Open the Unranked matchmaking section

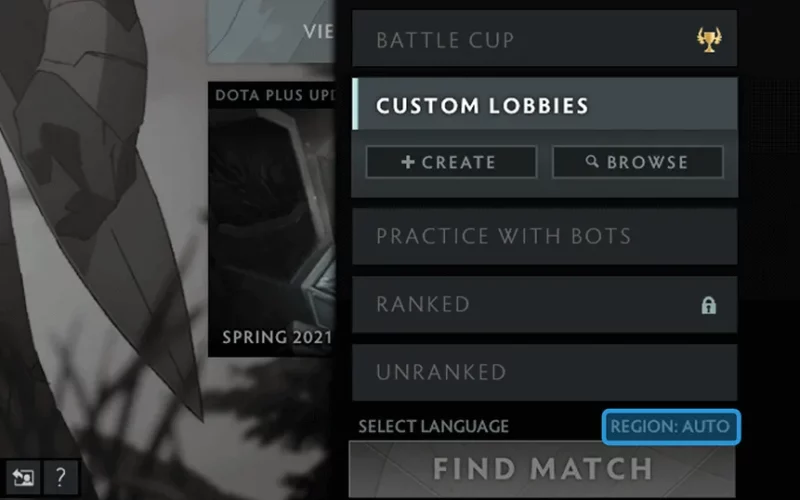click(544, 372)
